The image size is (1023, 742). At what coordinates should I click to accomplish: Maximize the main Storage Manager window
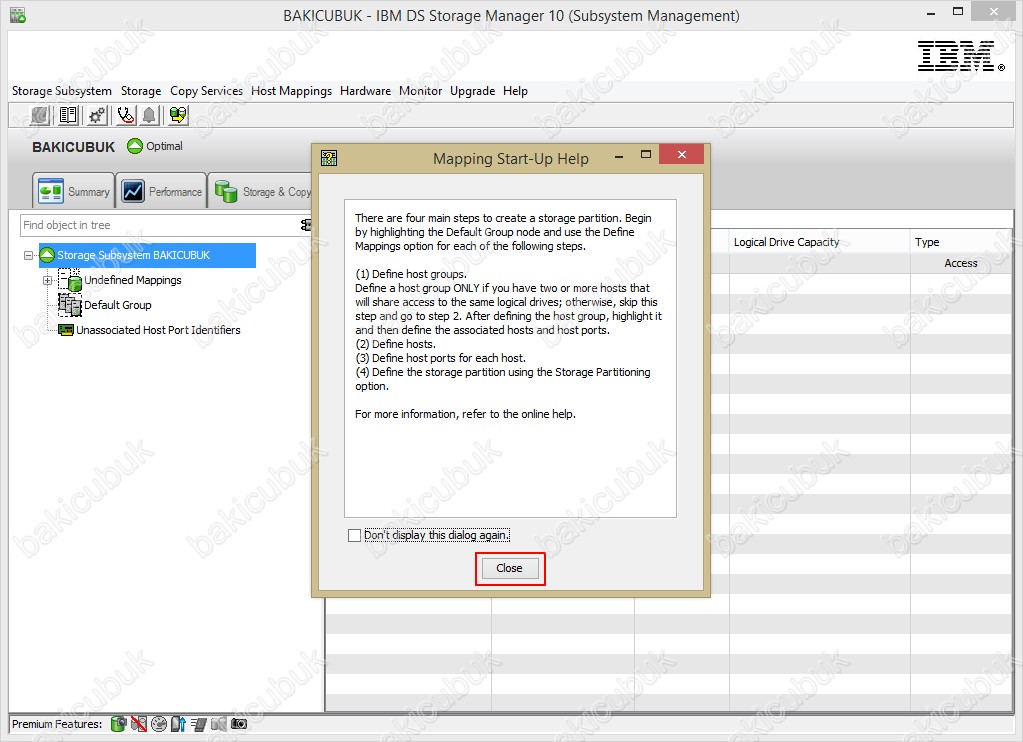(958, 11)
